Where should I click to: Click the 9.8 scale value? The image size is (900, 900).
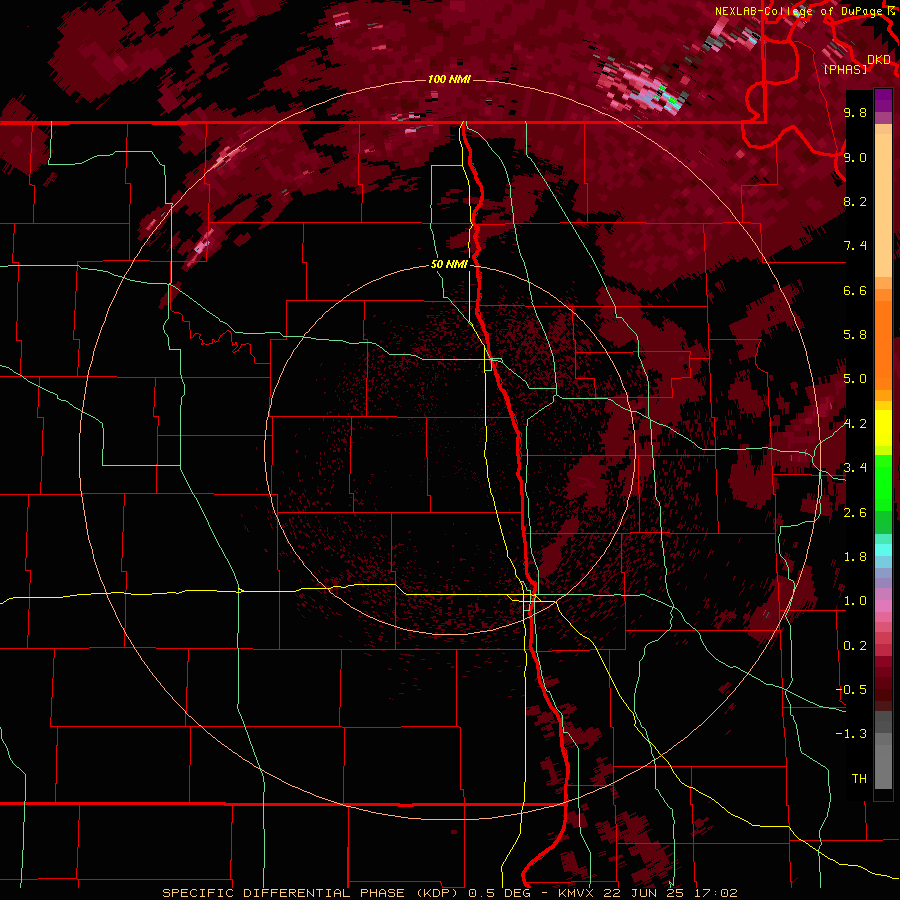[855, 112]
